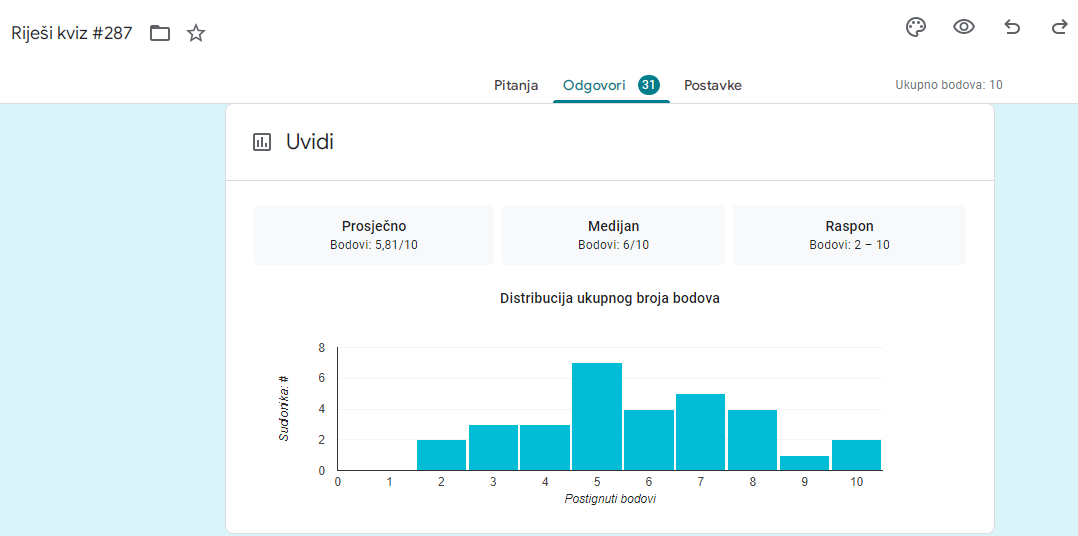The height and width of the screenshot is (536, 1078).
Task: Undo the last action
Action: click(x=1012, y=27)
